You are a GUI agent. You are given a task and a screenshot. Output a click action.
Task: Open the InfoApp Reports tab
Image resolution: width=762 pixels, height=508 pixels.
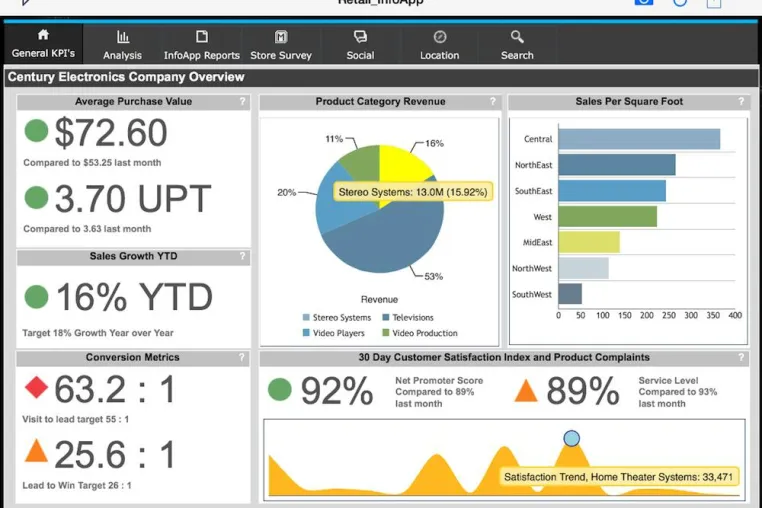[202, 44]
